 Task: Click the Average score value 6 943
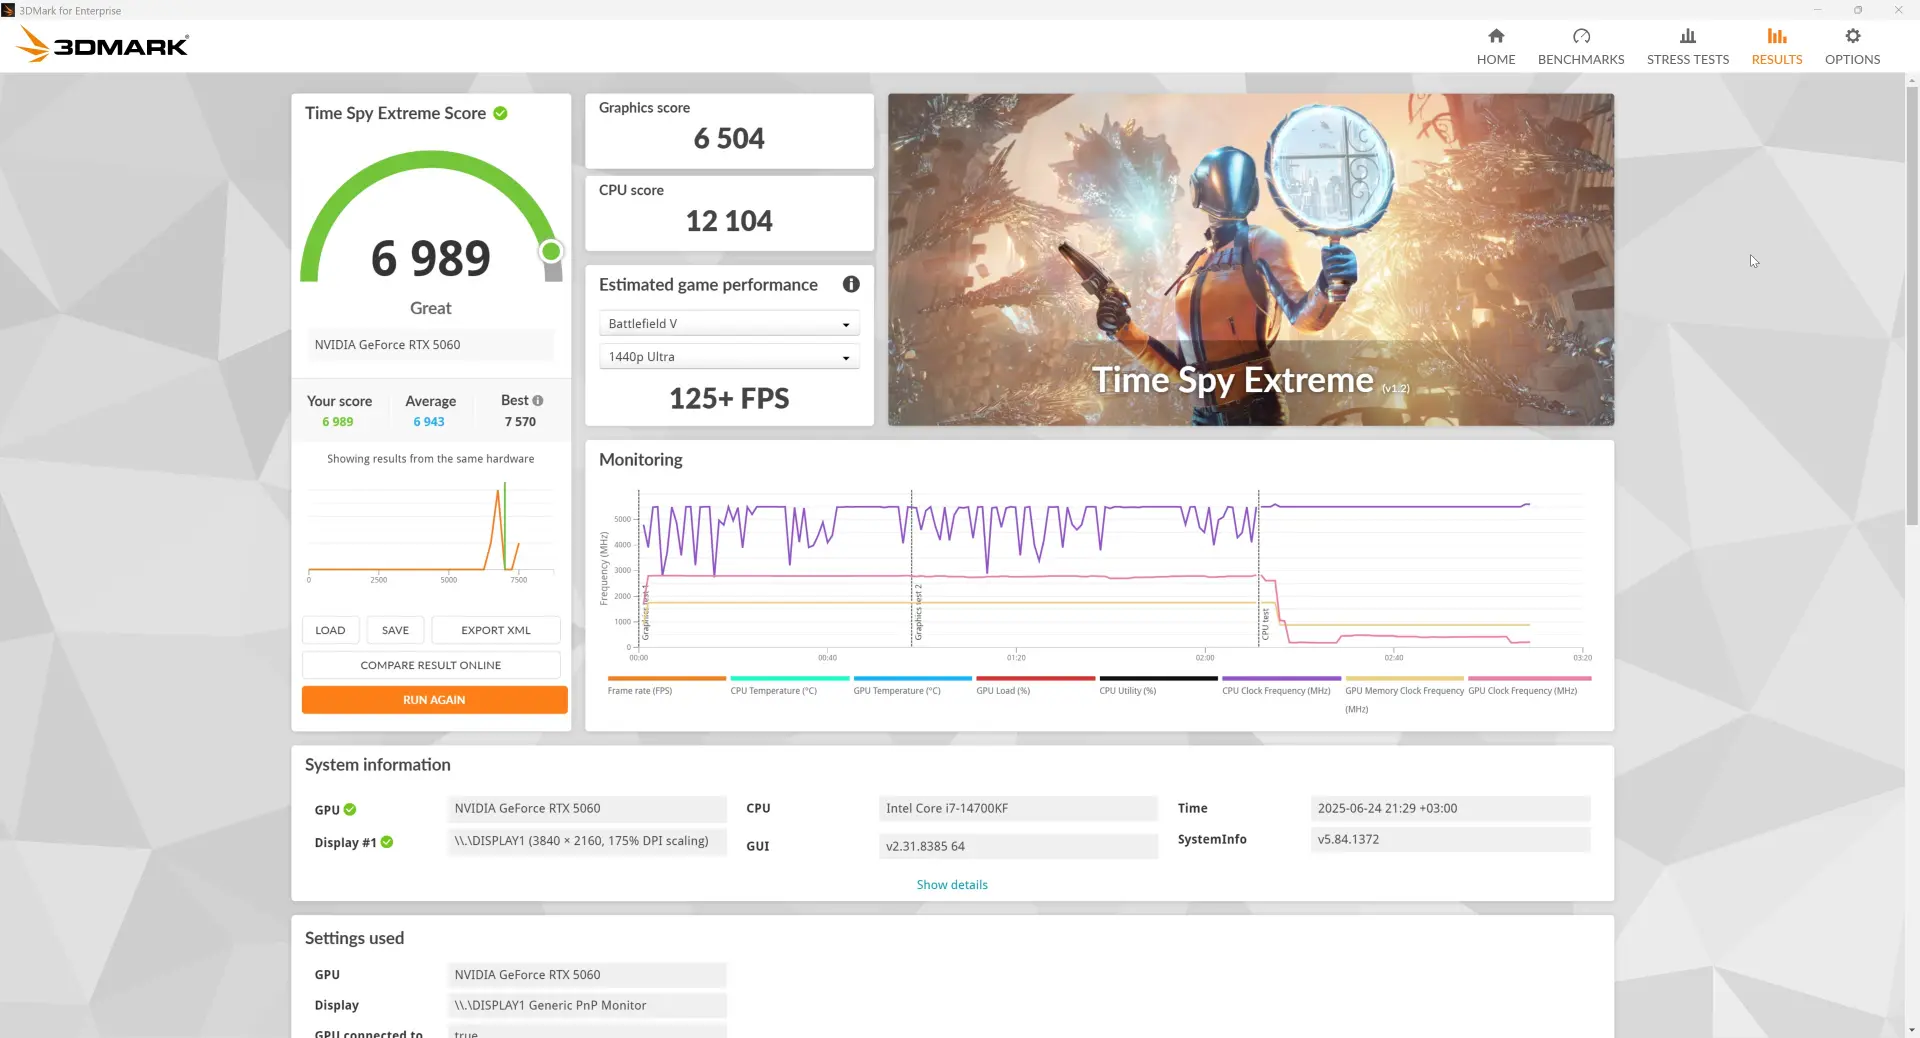click(x=429, y=422)
